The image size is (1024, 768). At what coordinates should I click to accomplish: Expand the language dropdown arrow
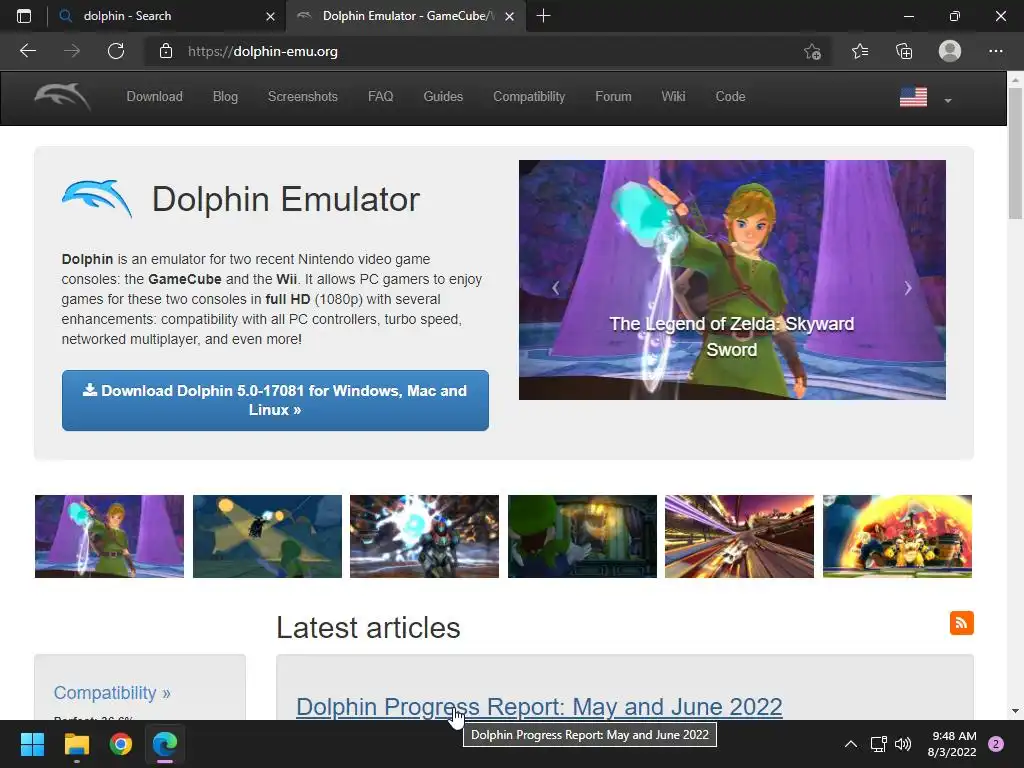[x=948, y=101]
